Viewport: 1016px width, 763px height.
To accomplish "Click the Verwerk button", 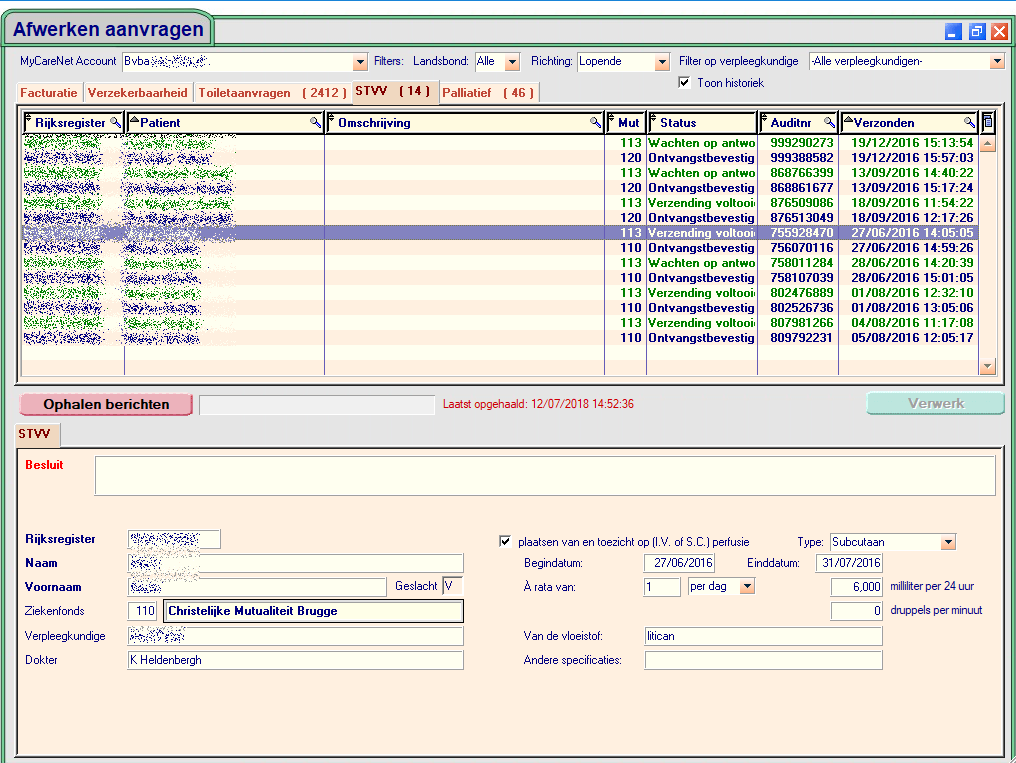I will point(936,403).
